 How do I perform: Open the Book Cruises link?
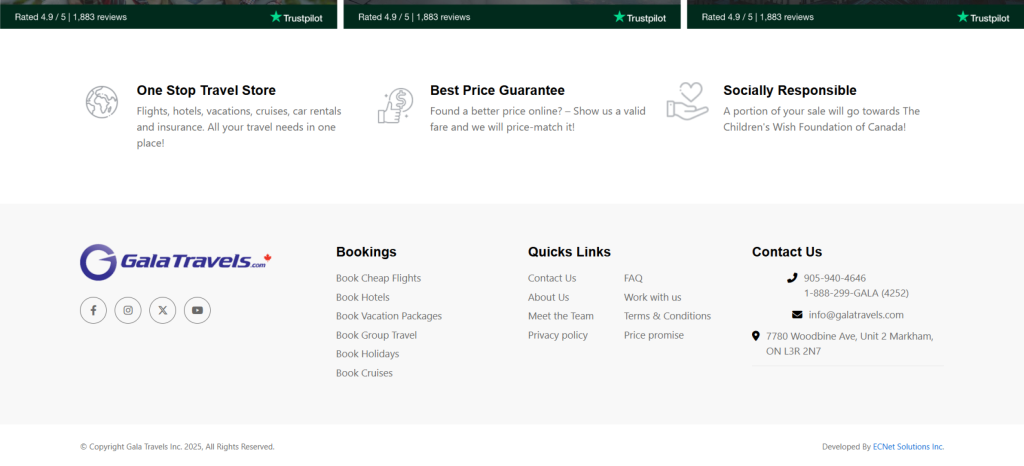(364, 373)
